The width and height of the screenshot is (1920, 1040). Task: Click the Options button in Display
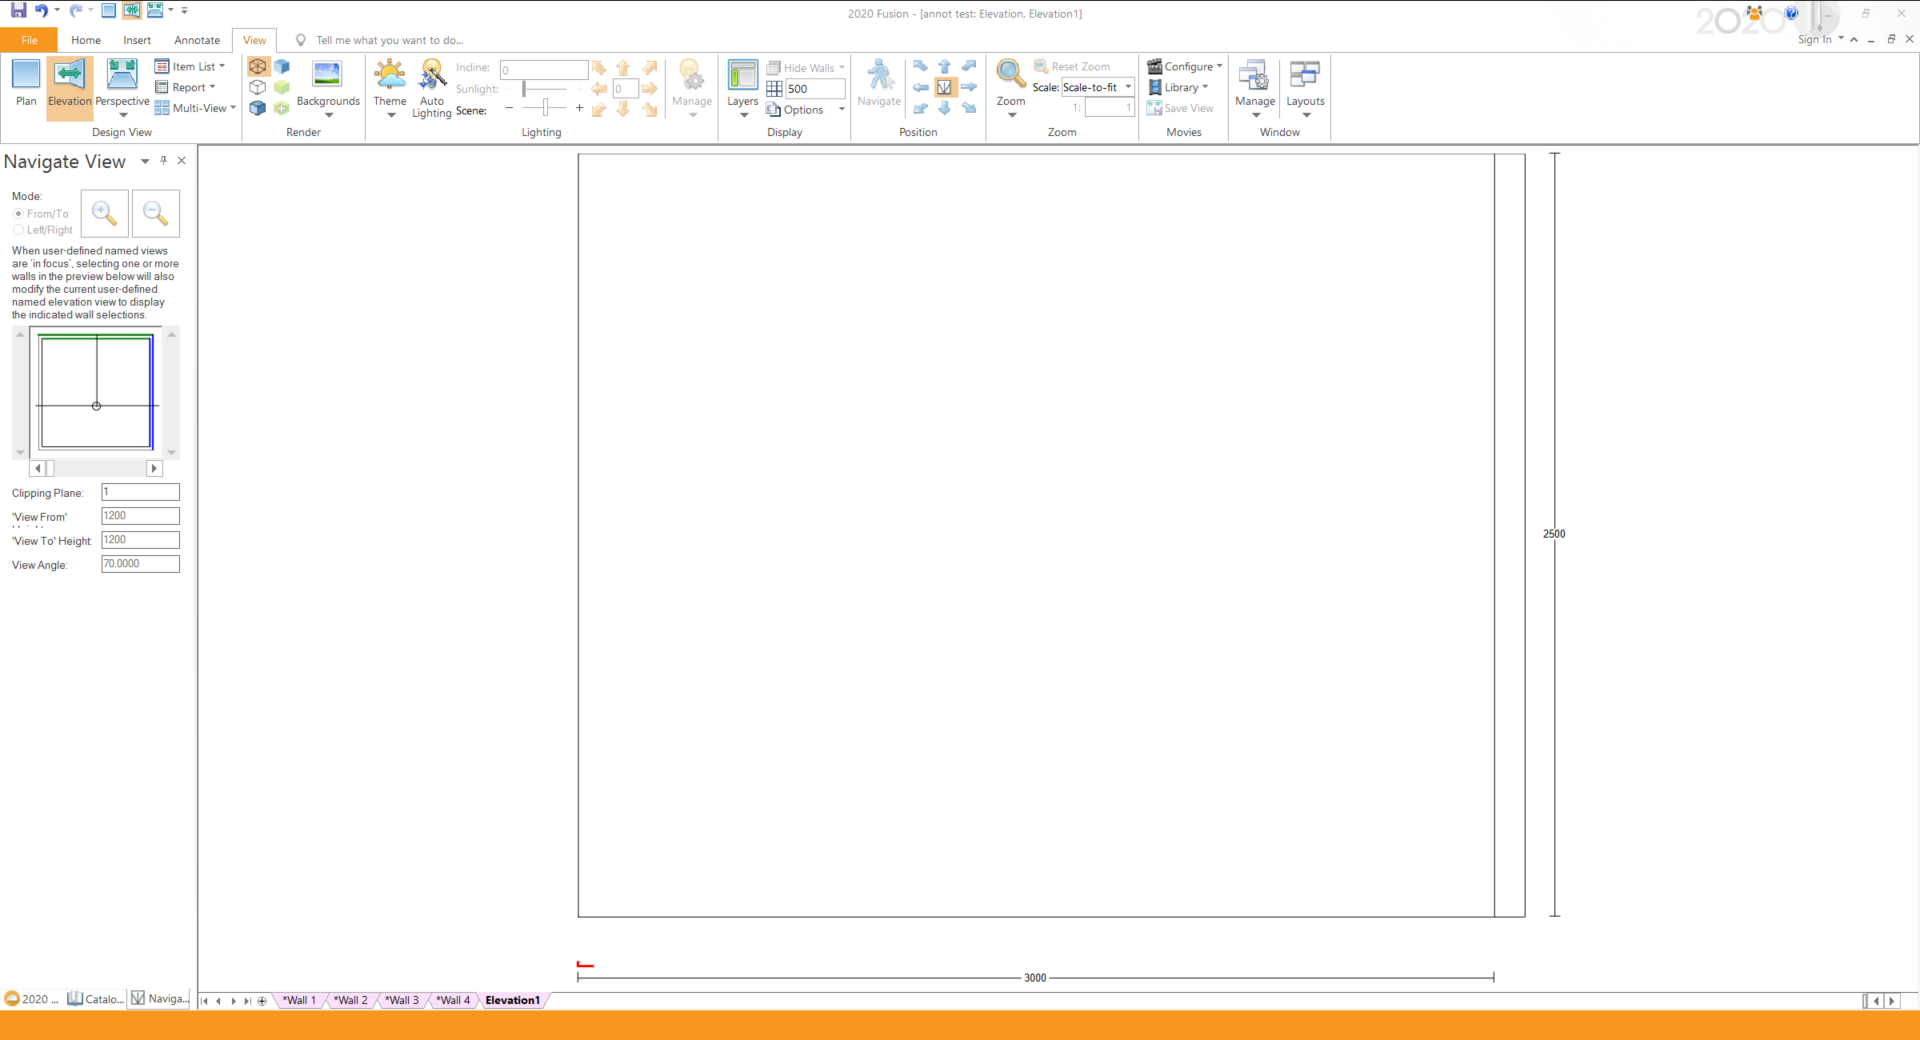point(803,110)
